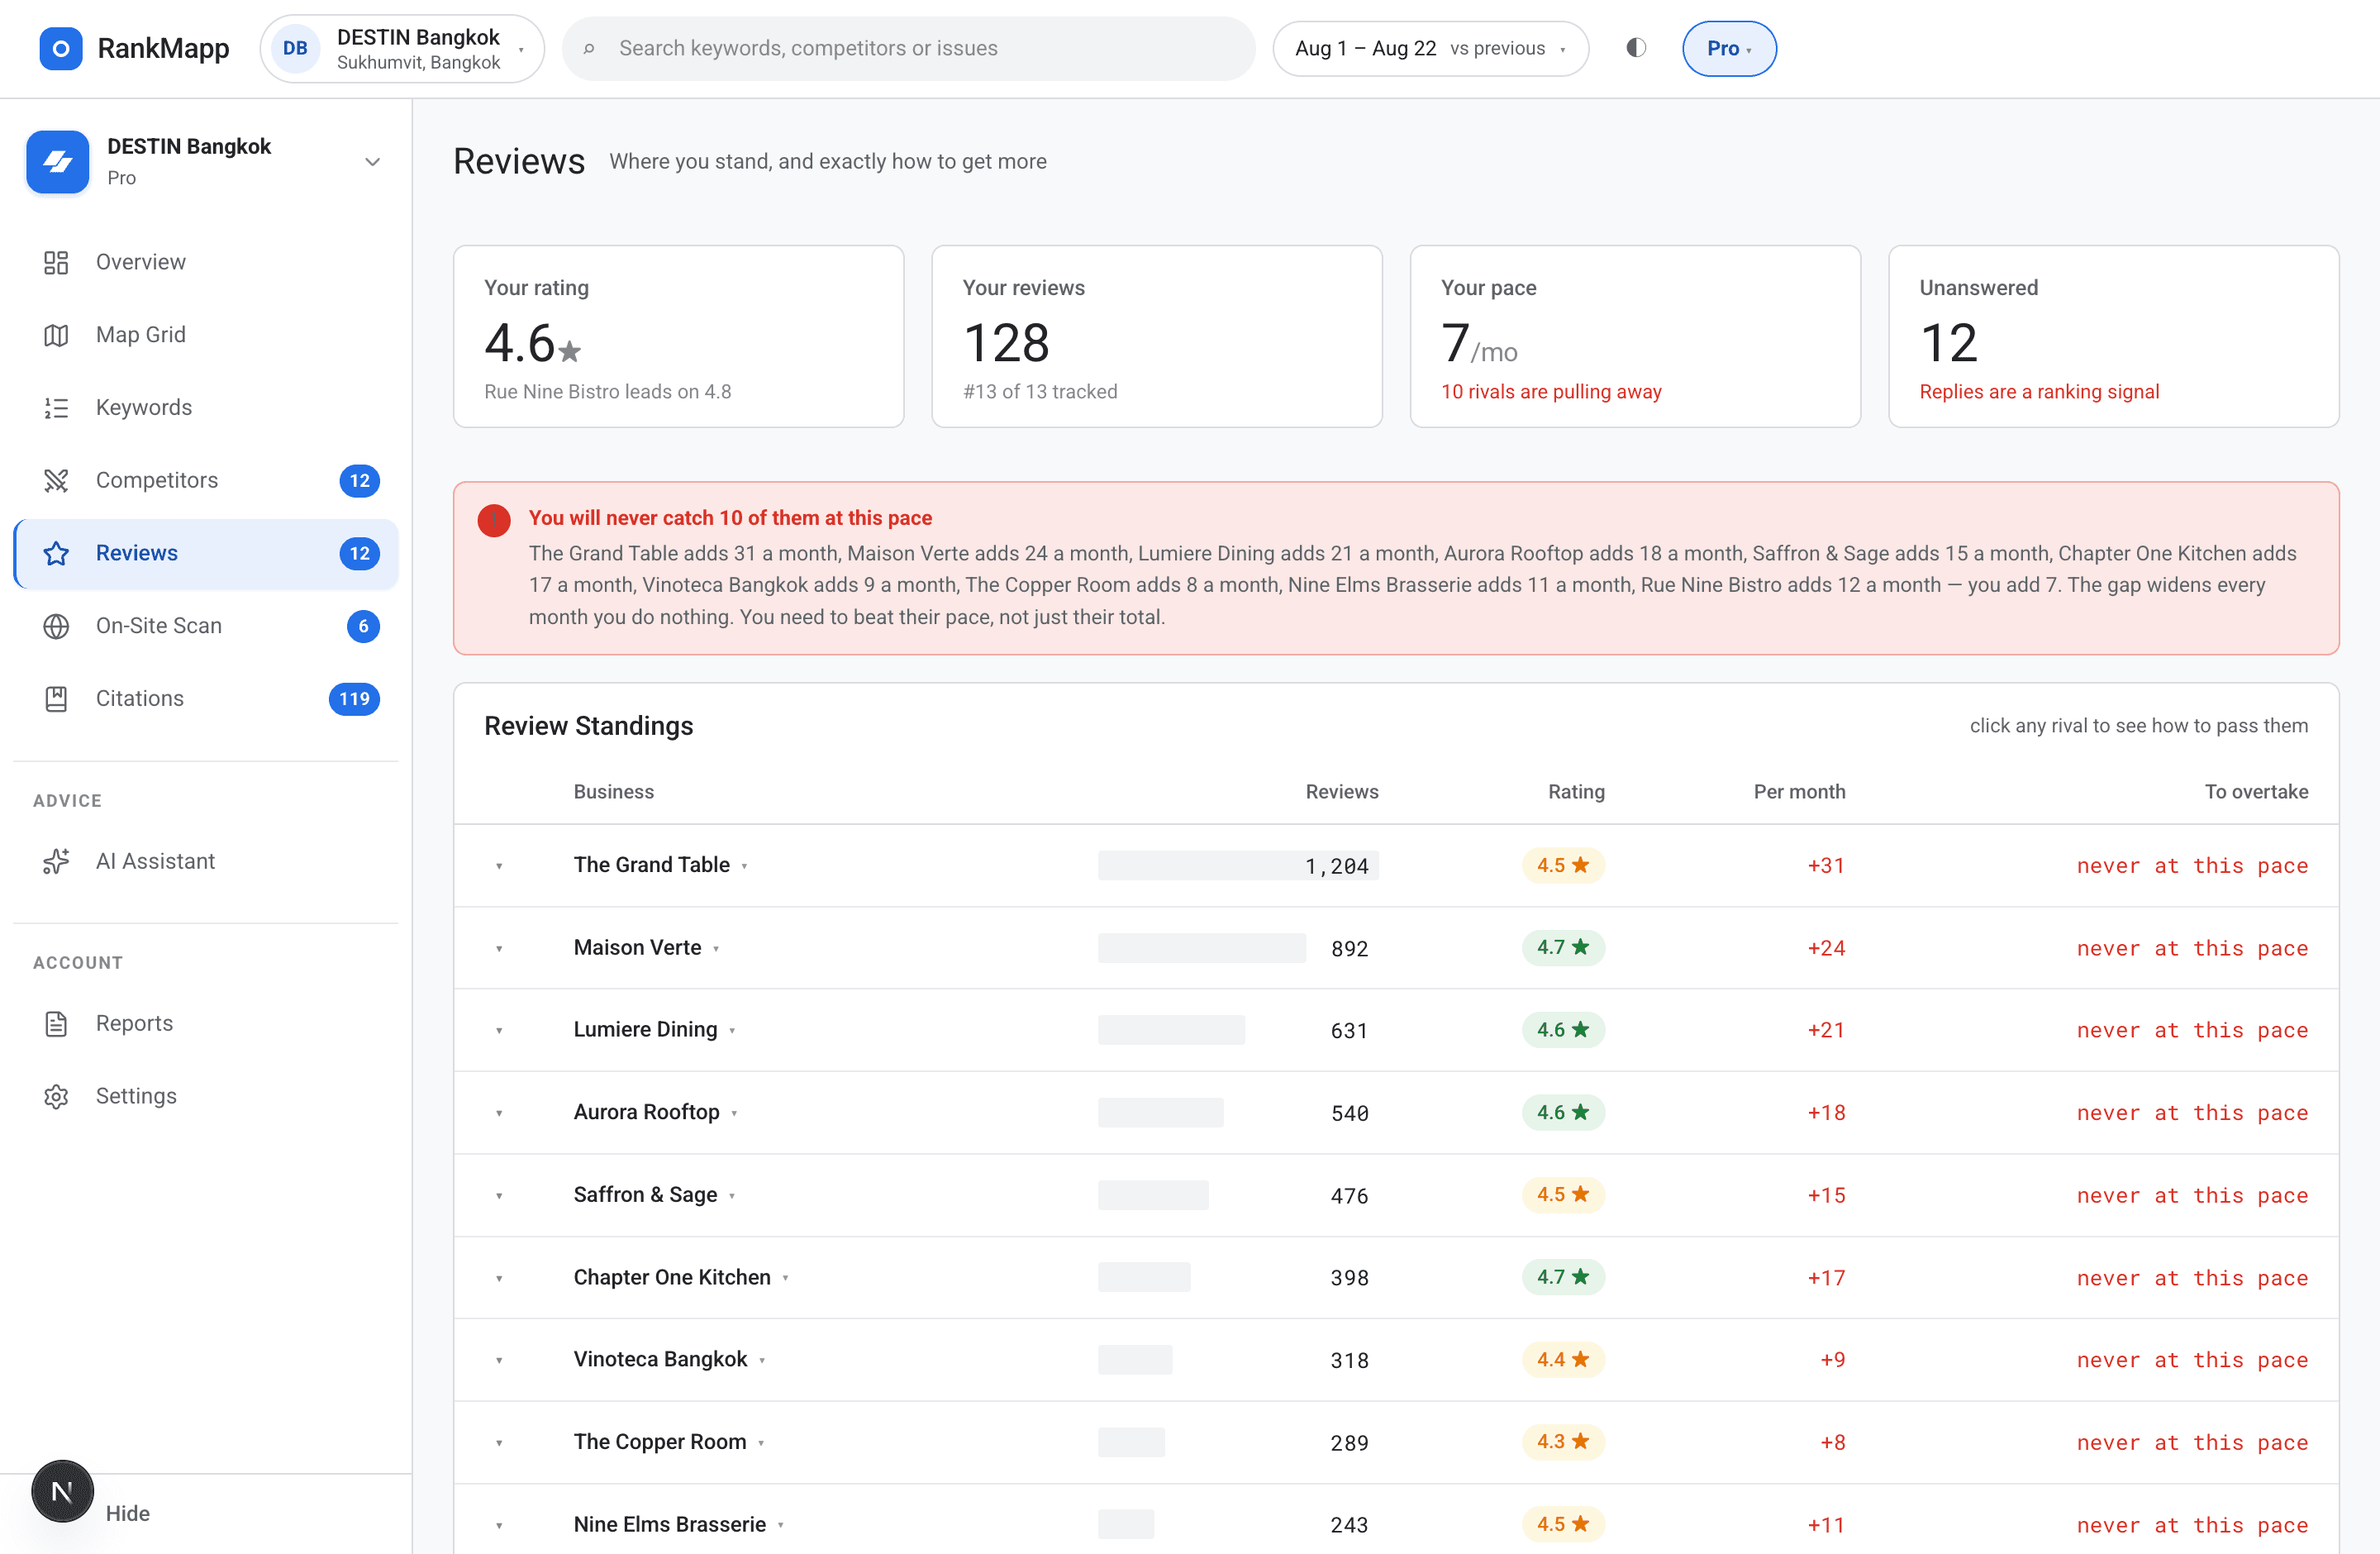Viewport: 2380px width, 1554px height.
Task: Click the Your rating card
Action: coord(678,336)
